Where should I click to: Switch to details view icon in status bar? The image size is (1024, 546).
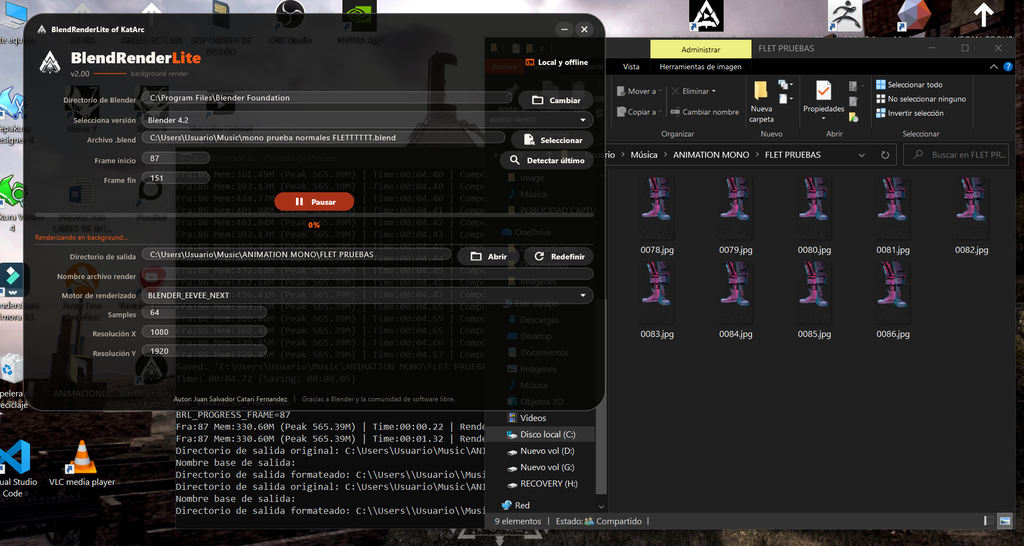[990, 521]
